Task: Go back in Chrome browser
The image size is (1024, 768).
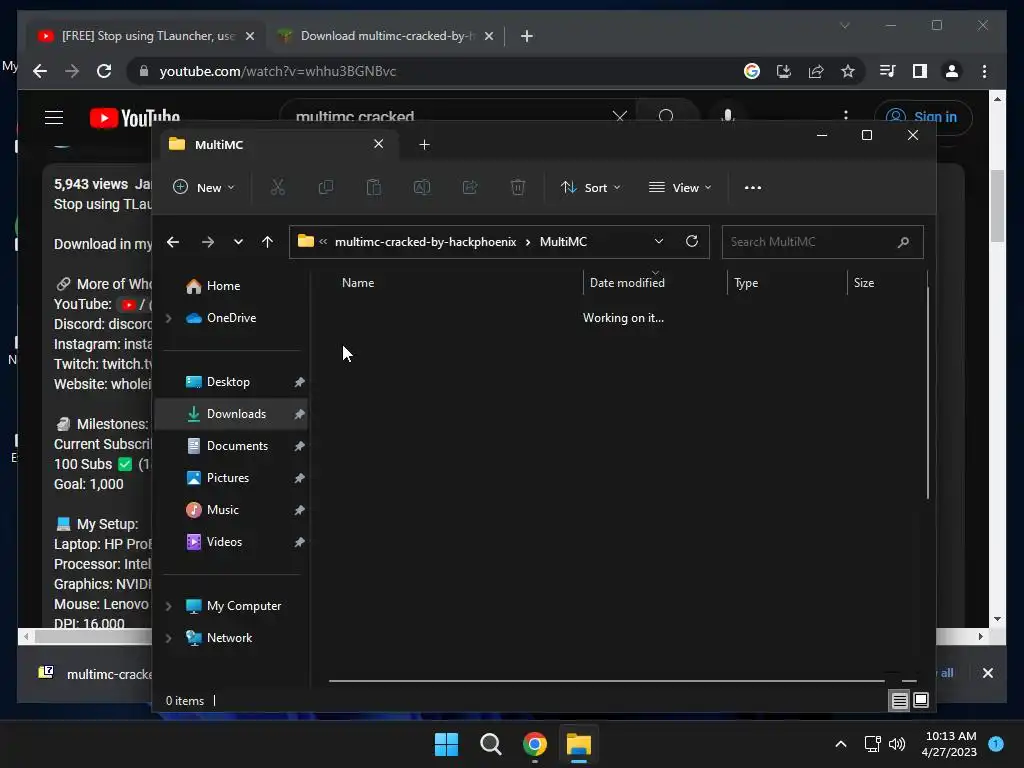Action: coord(40,71)
